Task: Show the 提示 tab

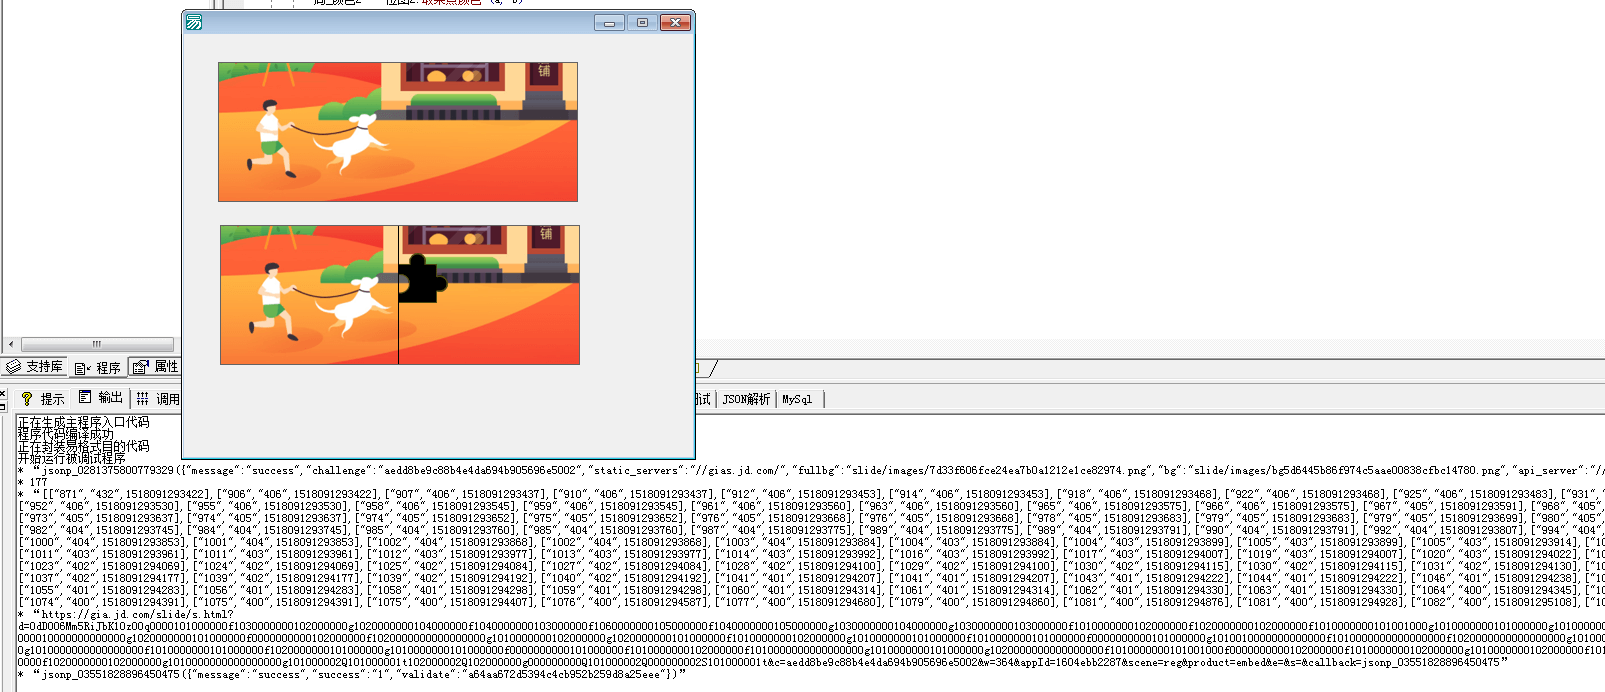Action: coord(42,399)
